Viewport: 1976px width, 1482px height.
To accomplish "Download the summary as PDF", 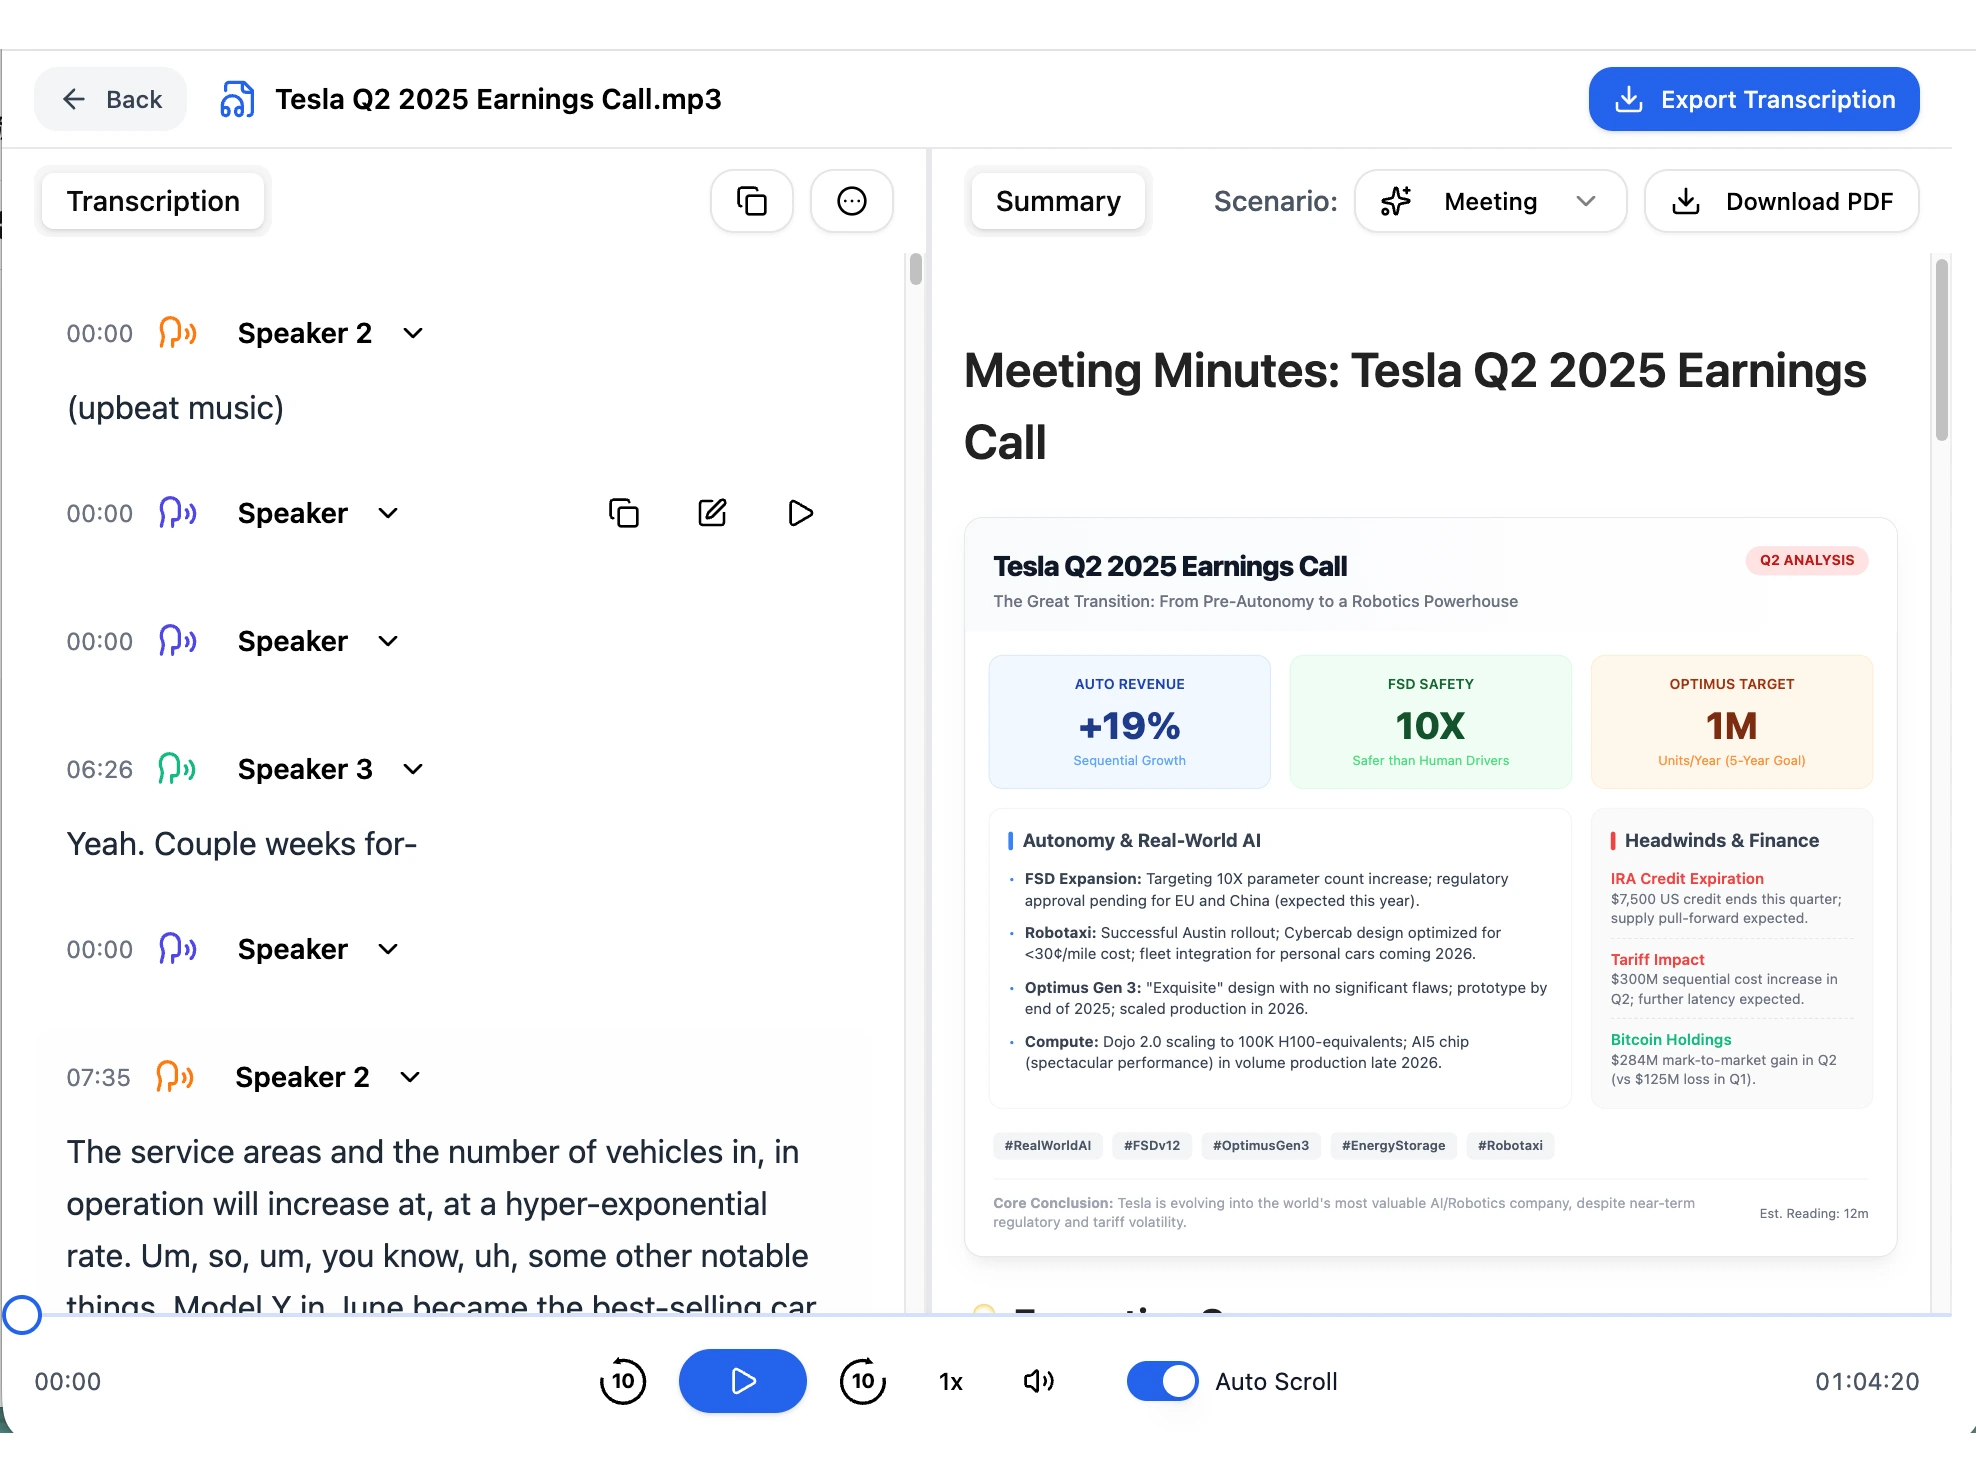I will [1782, 201].
